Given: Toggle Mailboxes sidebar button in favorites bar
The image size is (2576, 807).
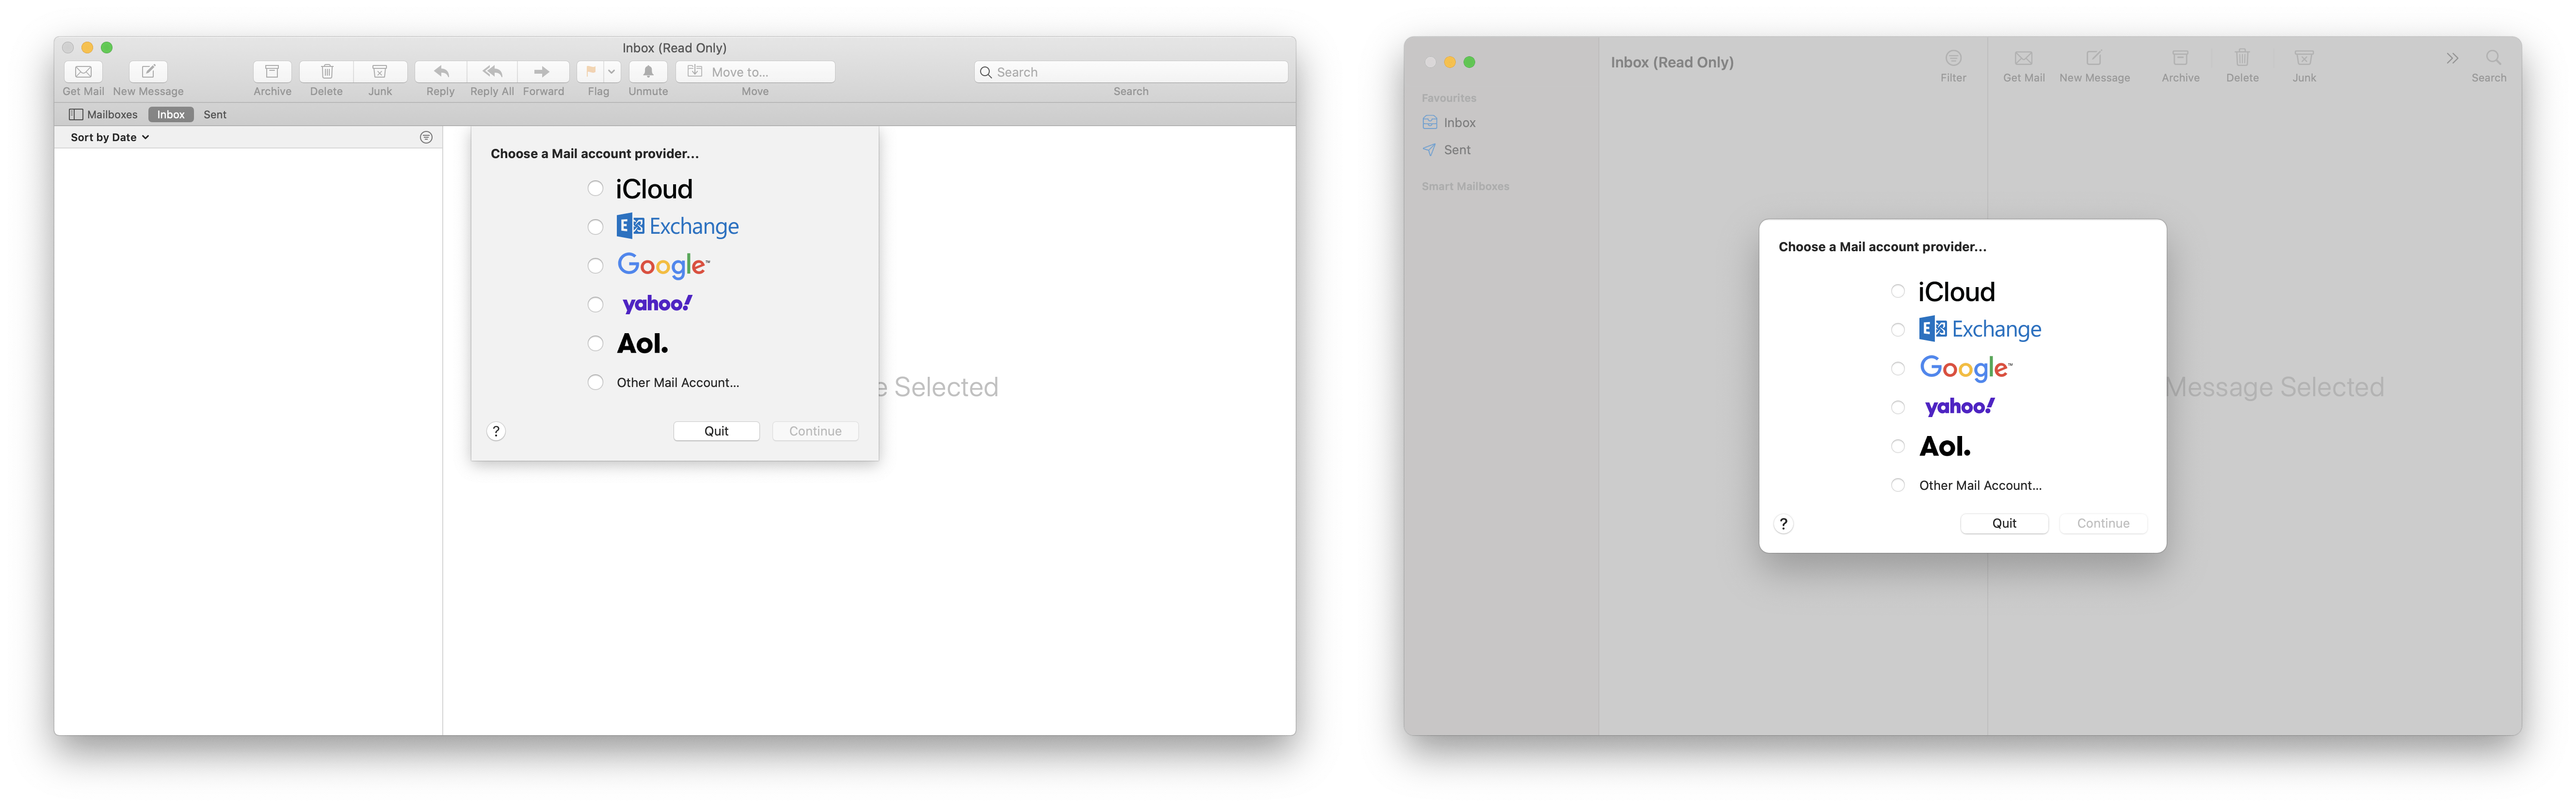Looking at the screenshot, I should tap(103, 115).
